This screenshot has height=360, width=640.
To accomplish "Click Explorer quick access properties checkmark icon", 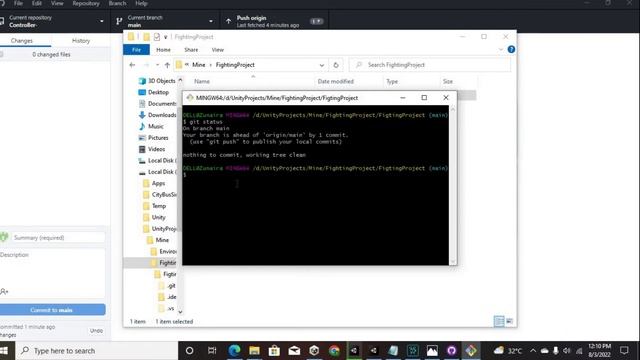I will point(157,37).
